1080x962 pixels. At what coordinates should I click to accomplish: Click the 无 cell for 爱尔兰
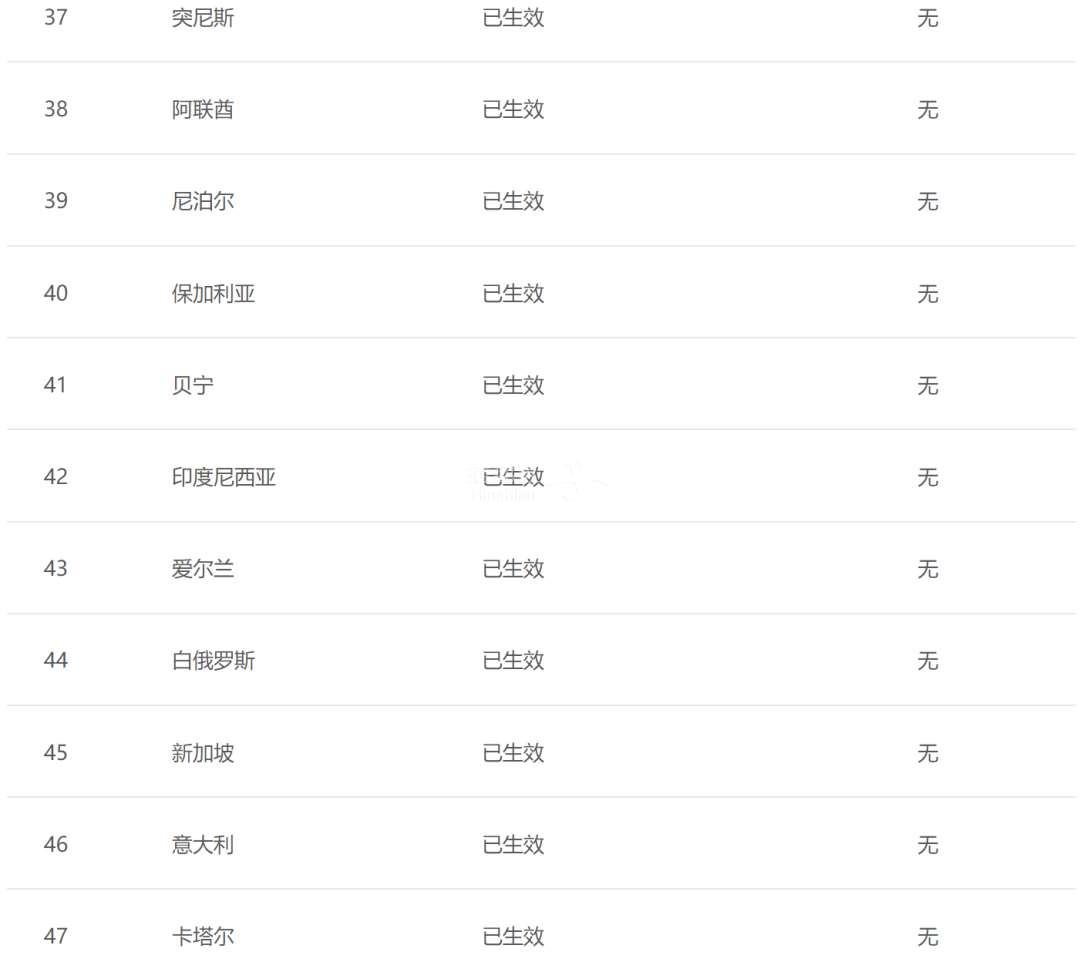[928, 569]
